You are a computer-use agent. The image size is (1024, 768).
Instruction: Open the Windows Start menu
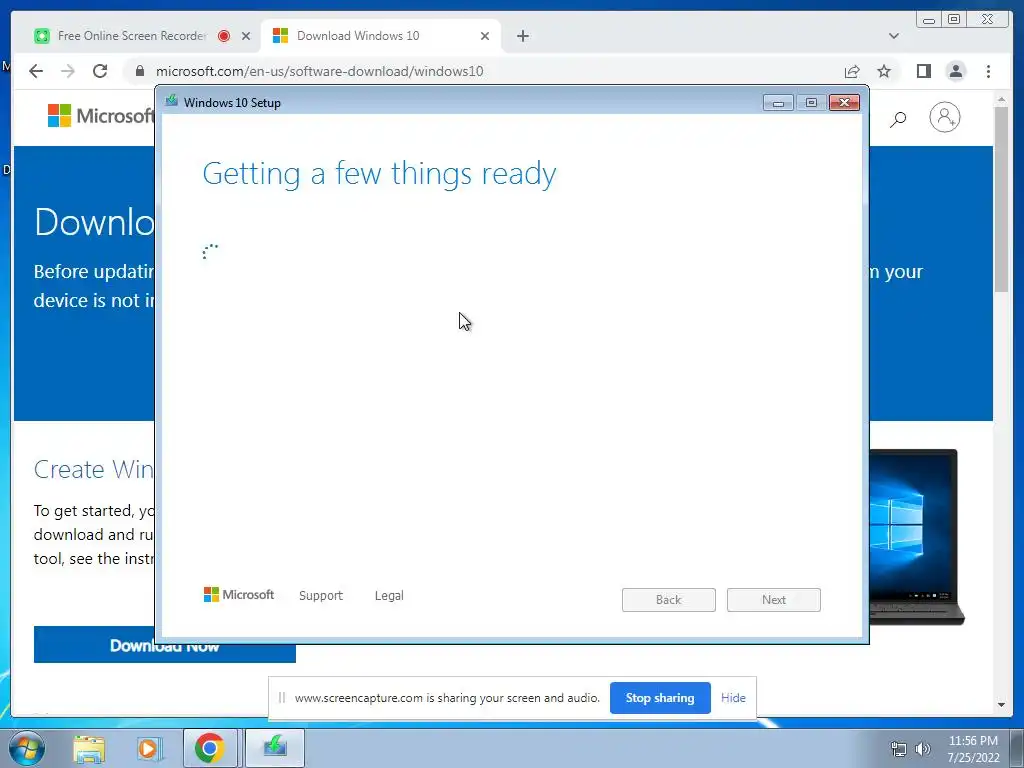26,748
